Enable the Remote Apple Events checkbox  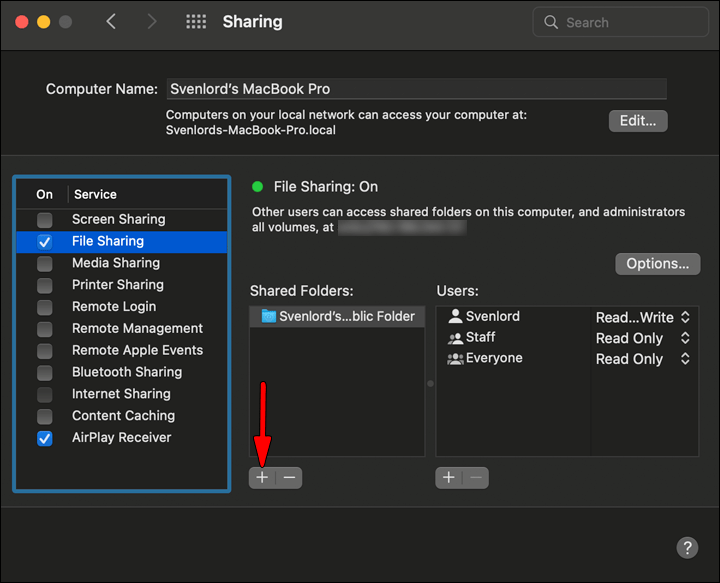click(x=45, y=351)
